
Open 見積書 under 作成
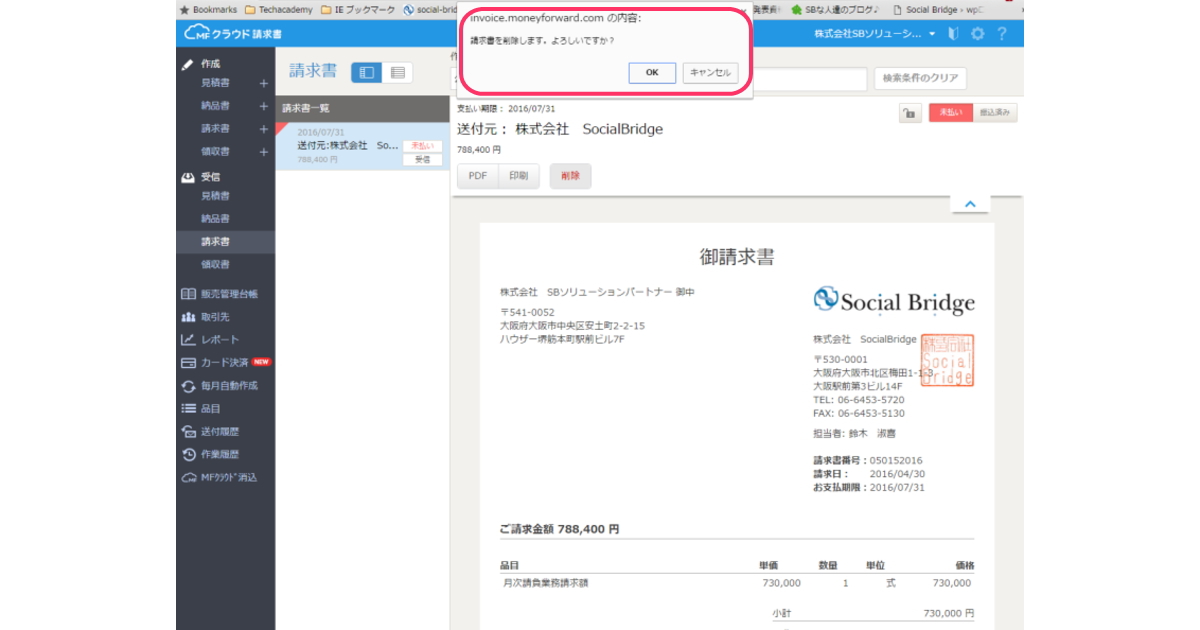pyautogui.click(x=215, y=84)
